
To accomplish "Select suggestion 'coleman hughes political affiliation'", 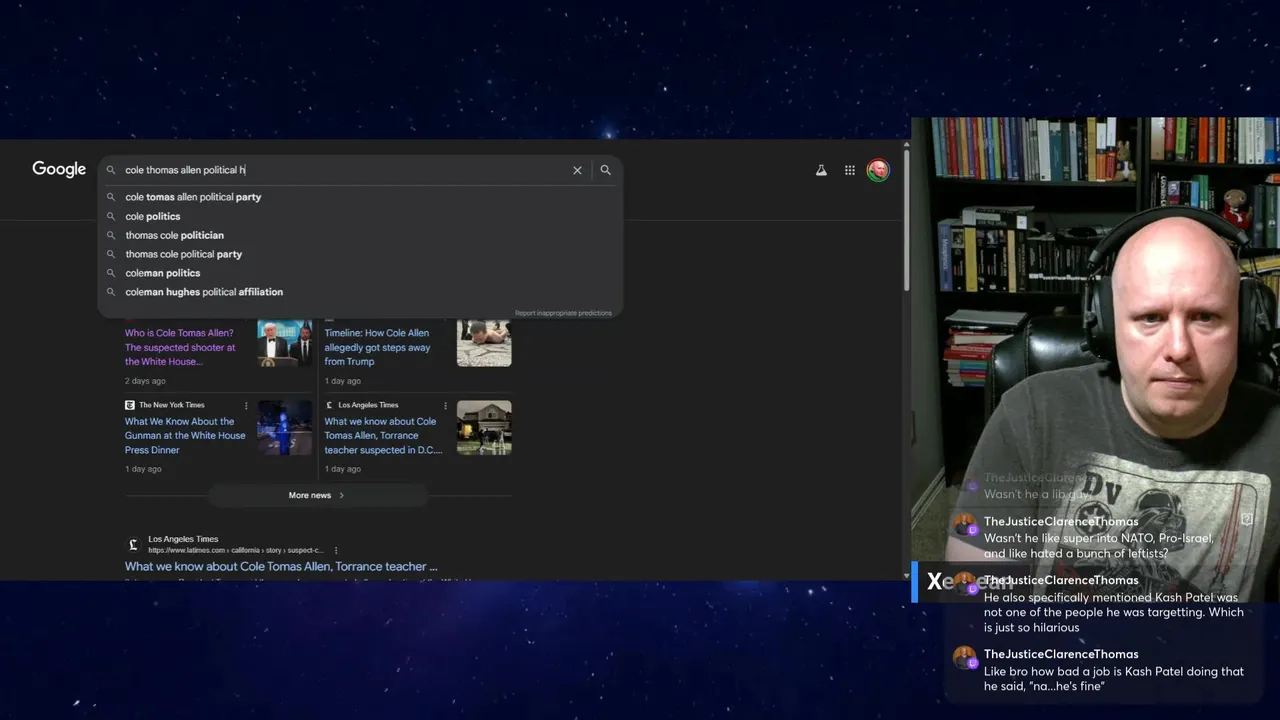I will [204, 292].
